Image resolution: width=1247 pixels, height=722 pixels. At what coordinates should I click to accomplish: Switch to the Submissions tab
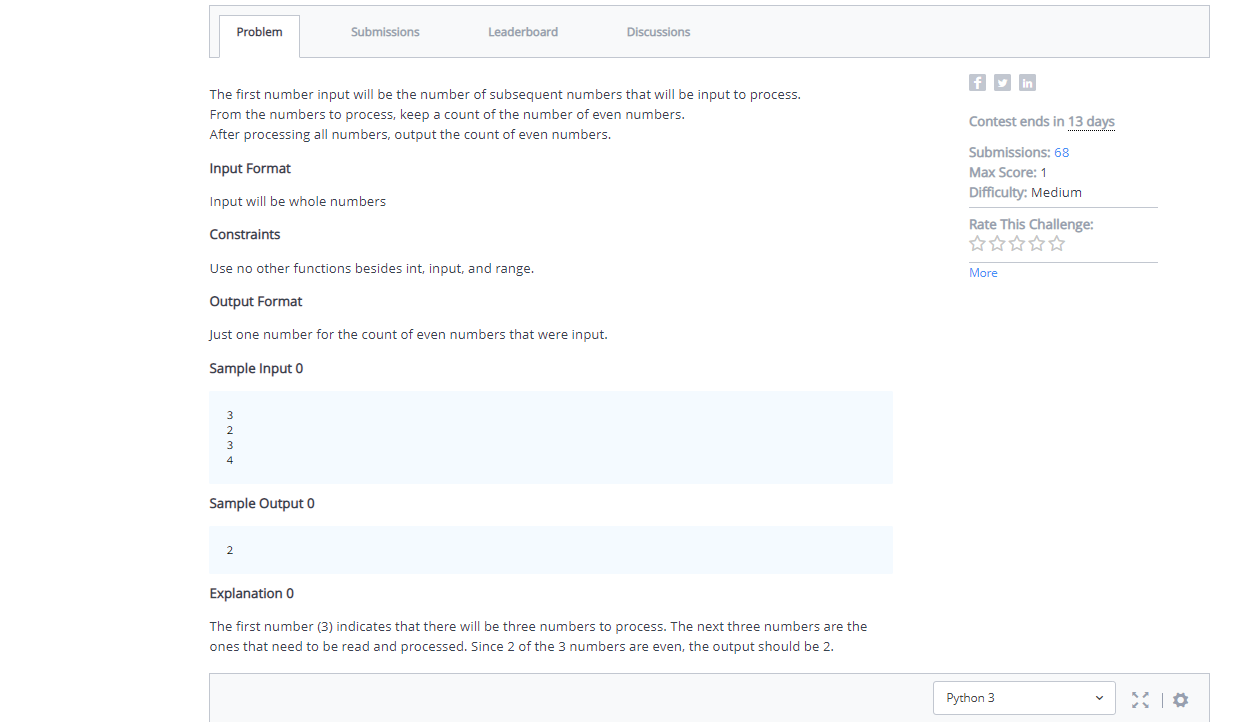(x=384, y=31)
